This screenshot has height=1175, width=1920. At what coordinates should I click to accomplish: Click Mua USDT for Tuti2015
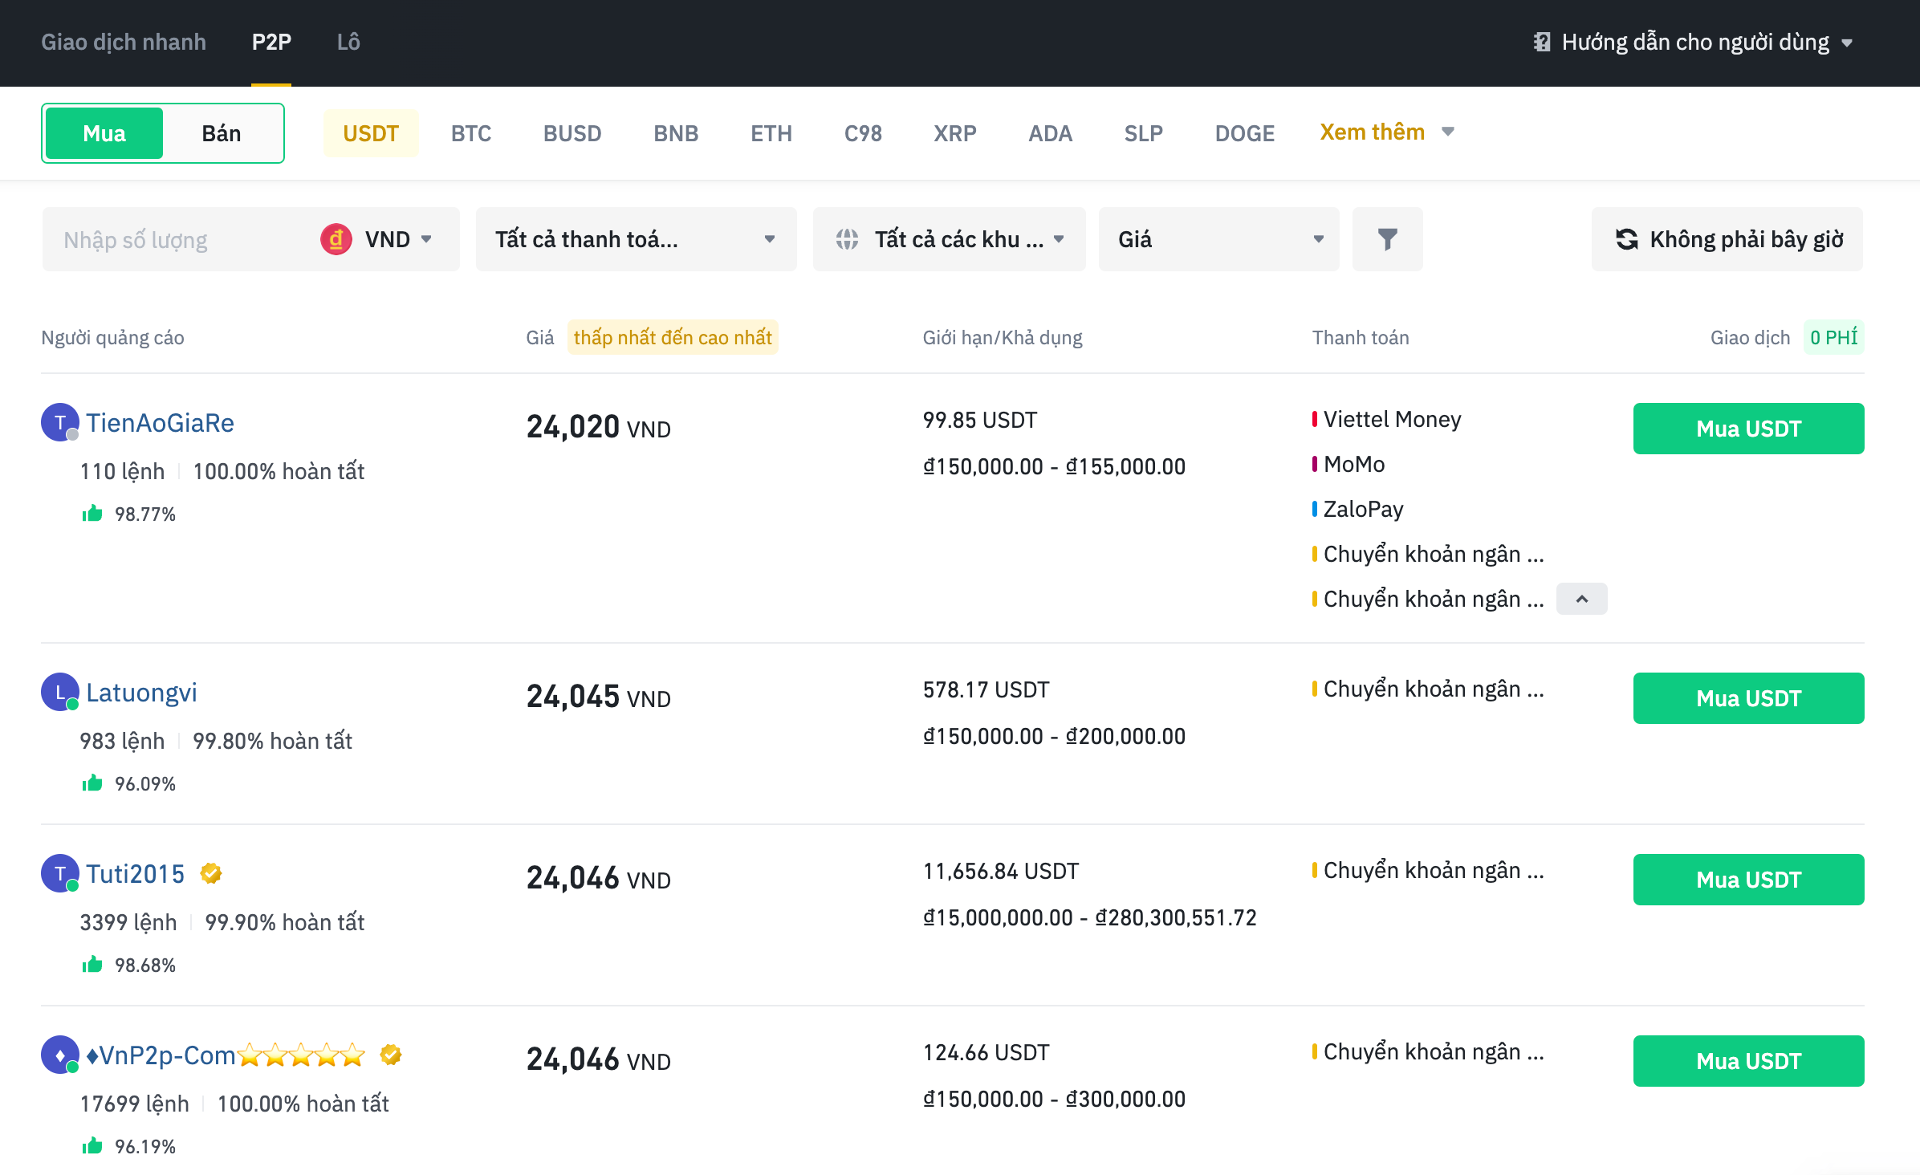1748,879
